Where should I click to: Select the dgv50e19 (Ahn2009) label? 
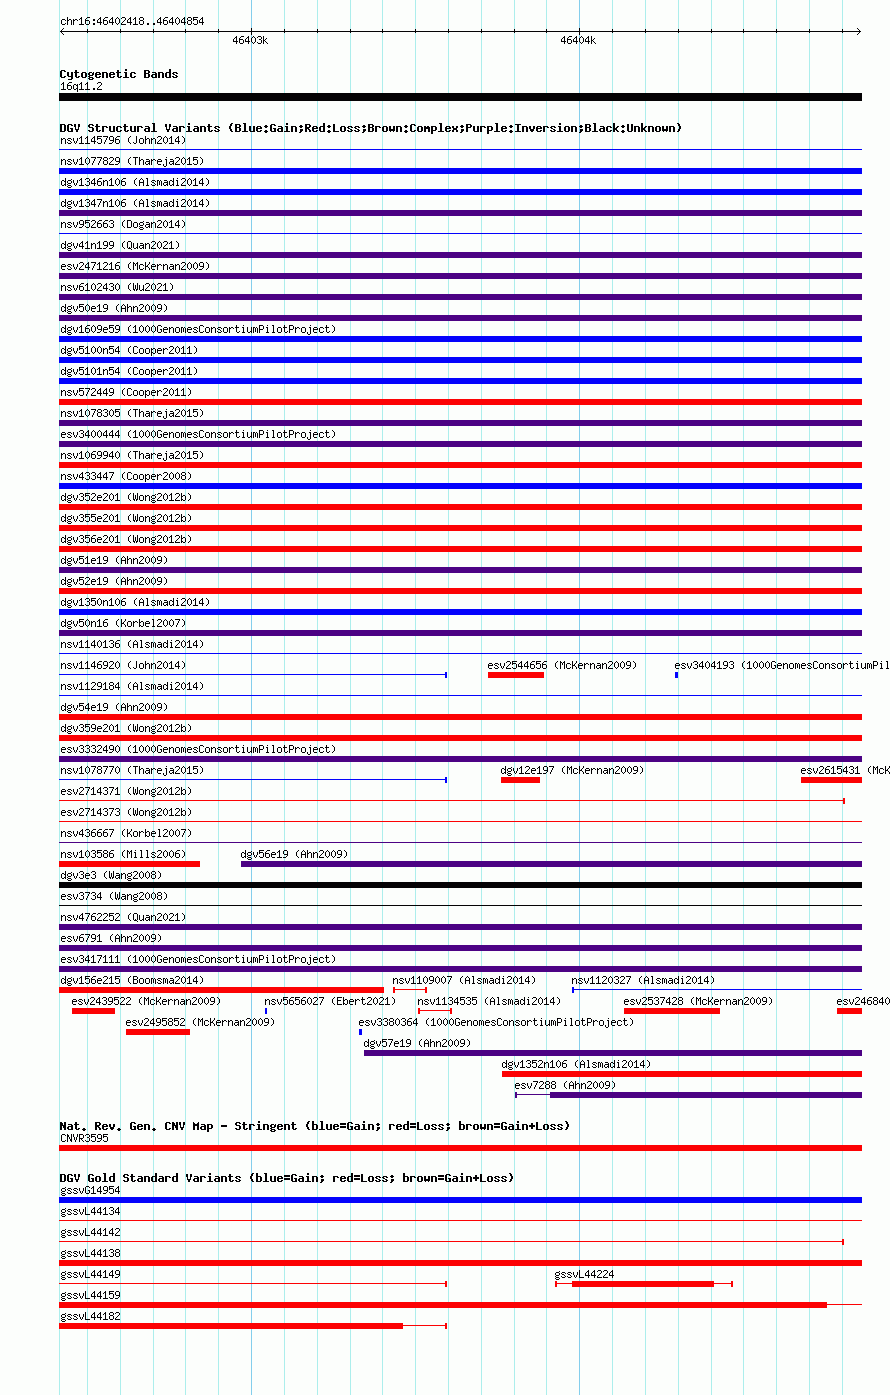point(114,308)
